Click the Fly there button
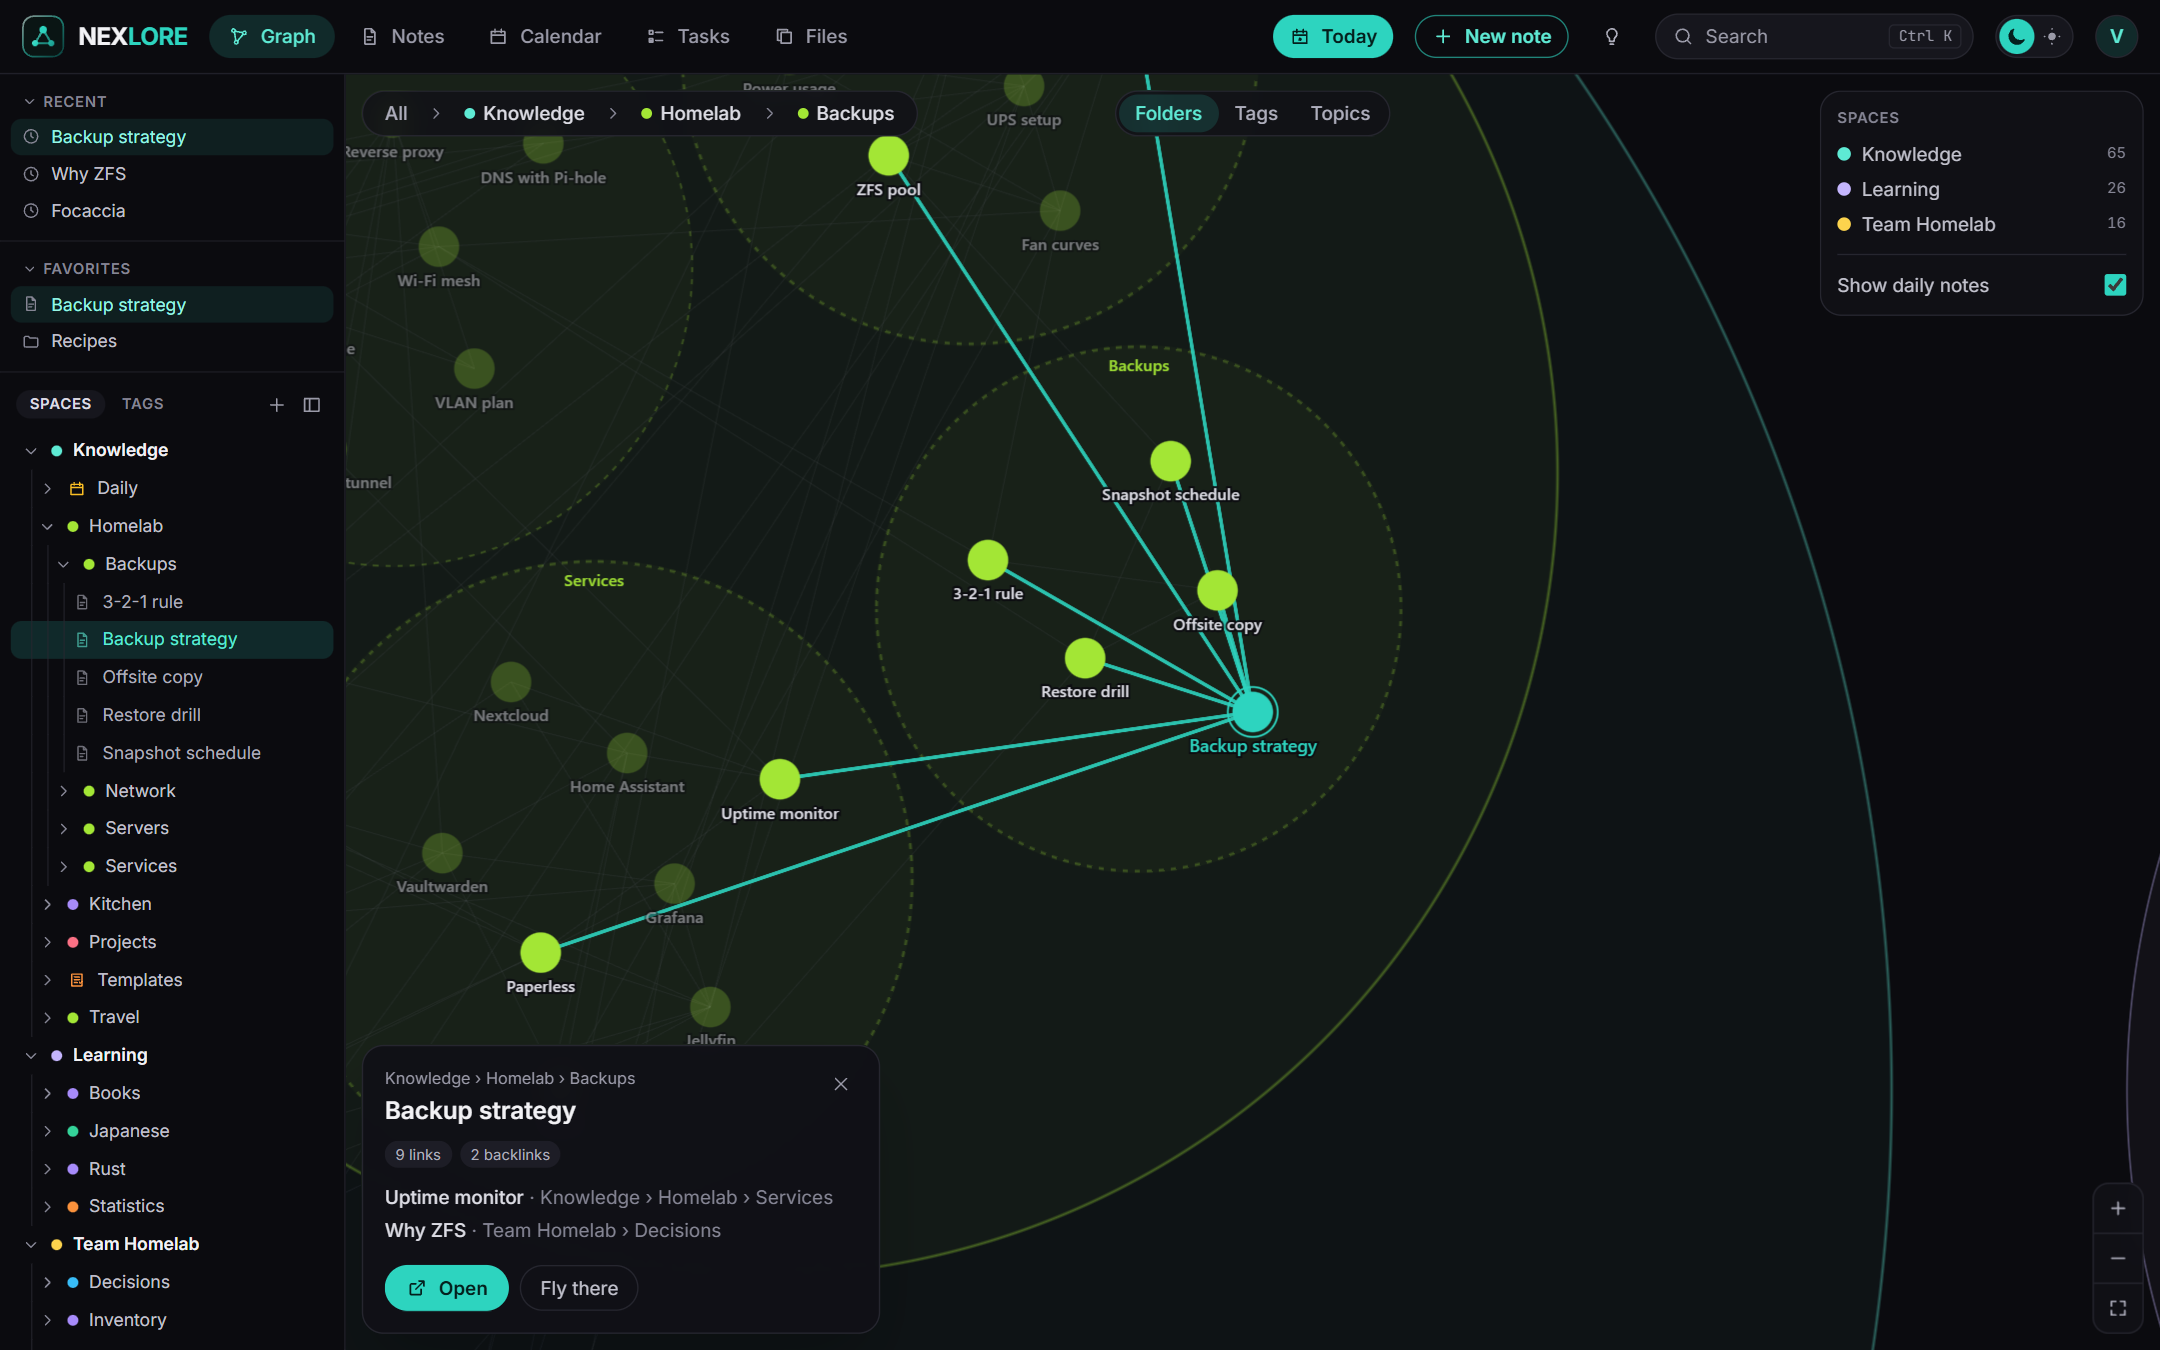 point(579,1288)
